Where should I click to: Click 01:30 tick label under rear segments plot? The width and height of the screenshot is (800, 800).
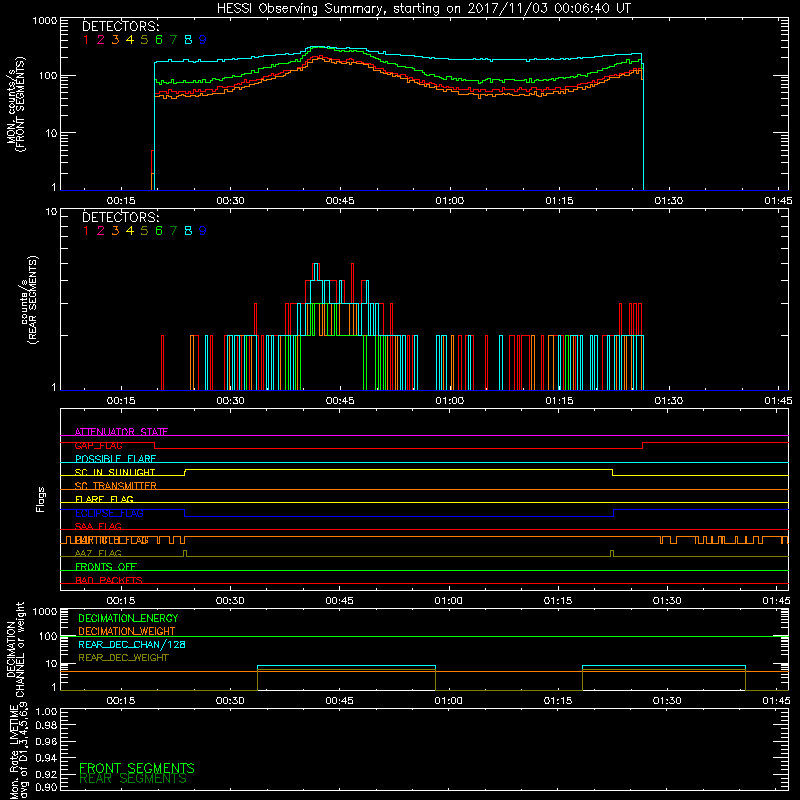[668, 401]
